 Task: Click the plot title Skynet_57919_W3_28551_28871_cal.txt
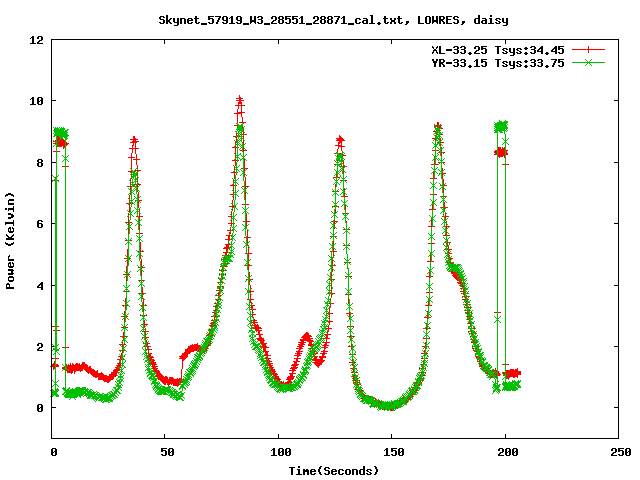coord(333,20)
